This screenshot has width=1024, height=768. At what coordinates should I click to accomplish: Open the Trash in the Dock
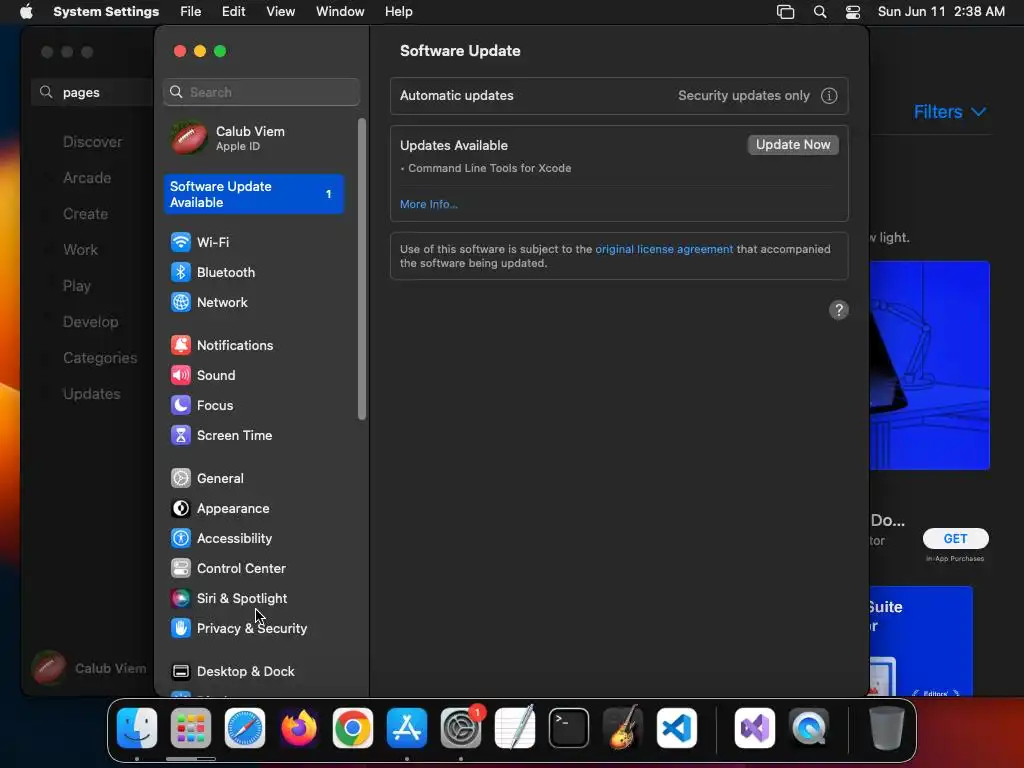(x=886, y=728)
